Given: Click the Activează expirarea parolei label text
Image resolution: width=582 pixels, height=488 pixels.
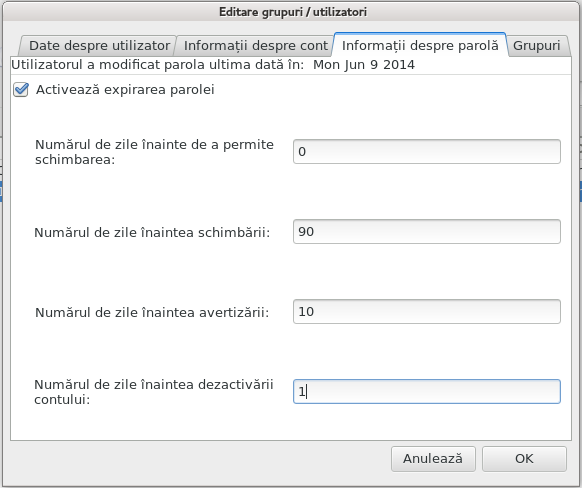Looking at the screenshot, I should [125, 90].
